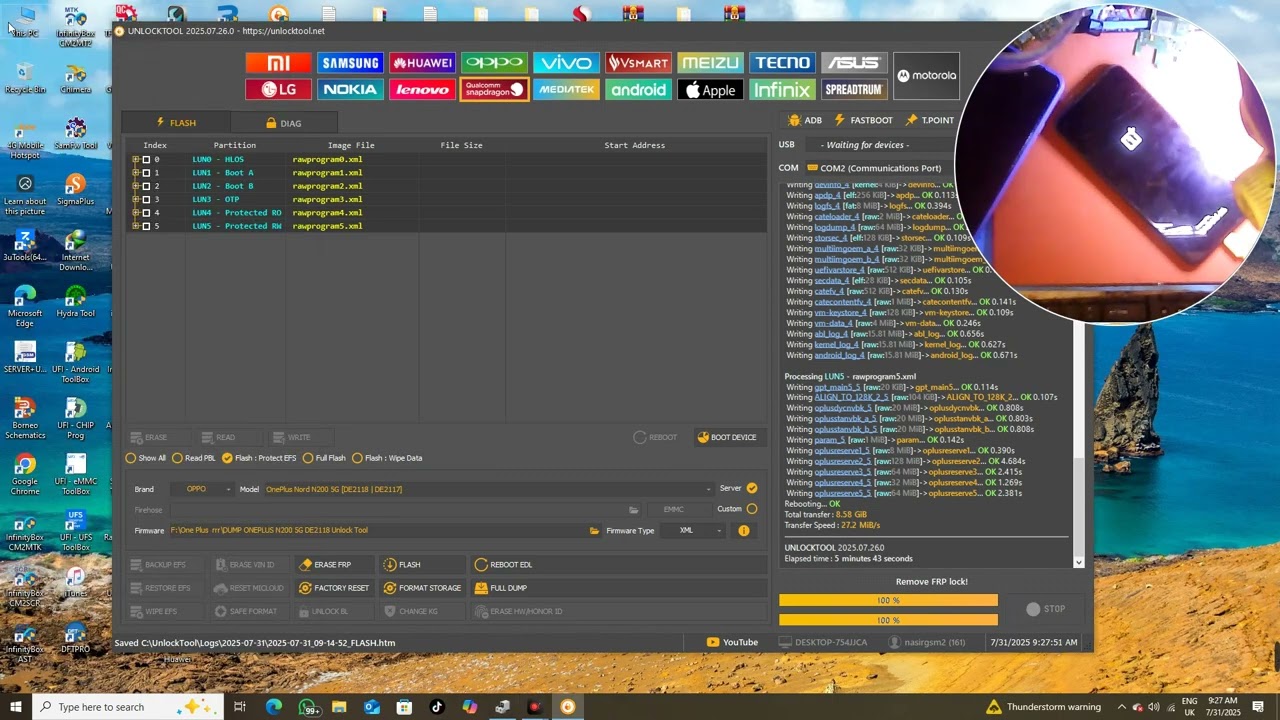The width and height of the screenshot is (1280, 720).
Task: Open the FASTBOOT tab
Action: click(x=863, y=120)
